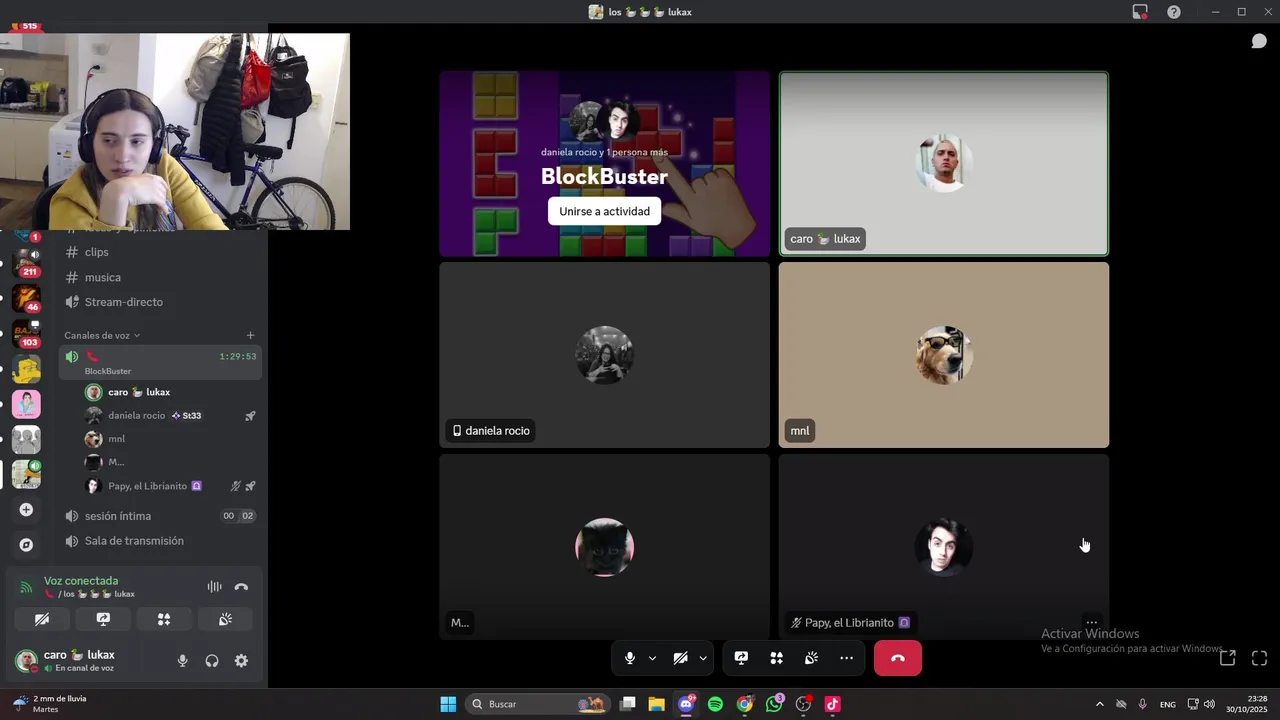The height and width of the screenshot is (720, 1280).
Task: Pop out call into separate window
Action: 1228,657
